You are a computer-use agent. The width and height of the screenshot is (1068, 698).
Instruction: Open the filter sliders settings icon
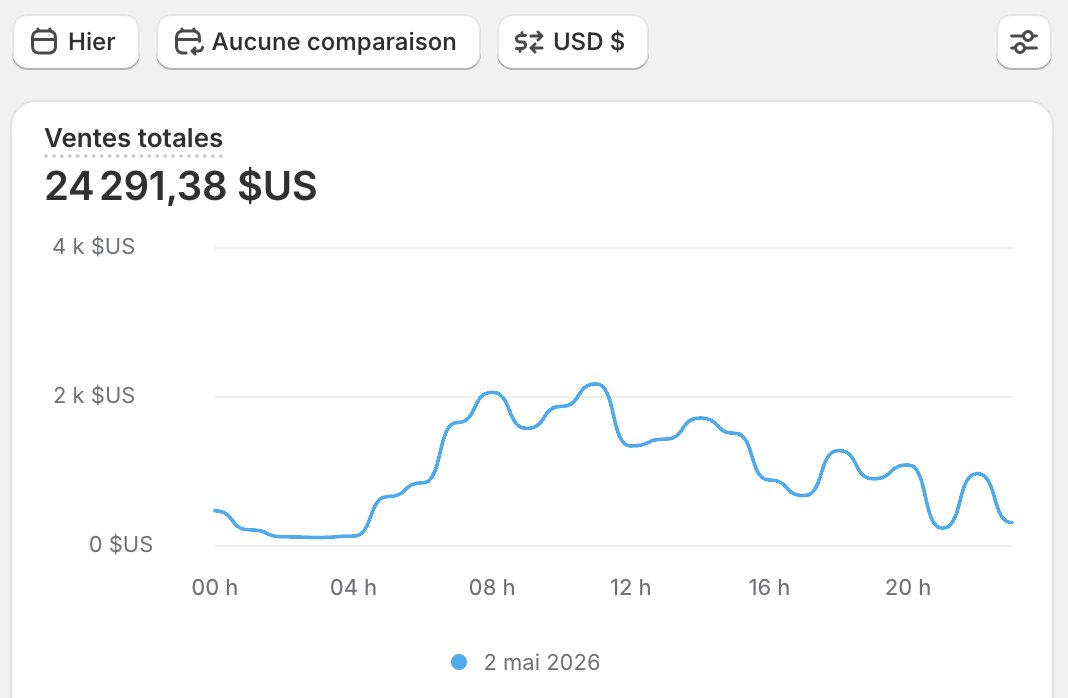pos(1024,42)
